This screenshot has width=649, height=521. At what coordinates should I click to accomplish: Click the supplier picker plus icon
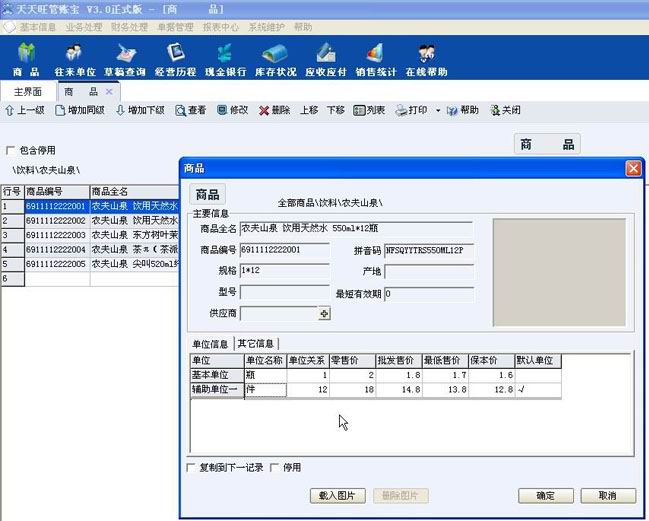pos(324,314)
